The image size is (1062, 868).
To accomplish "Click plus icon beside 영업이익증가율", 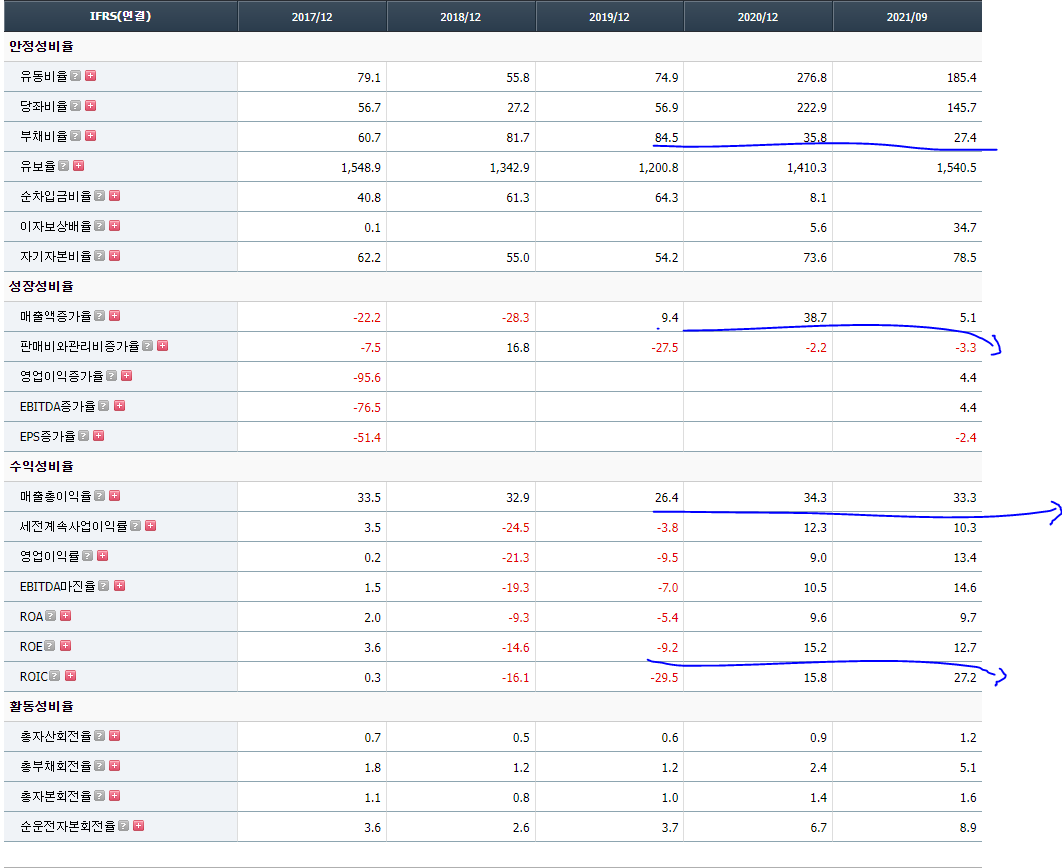I will [127, 375].
